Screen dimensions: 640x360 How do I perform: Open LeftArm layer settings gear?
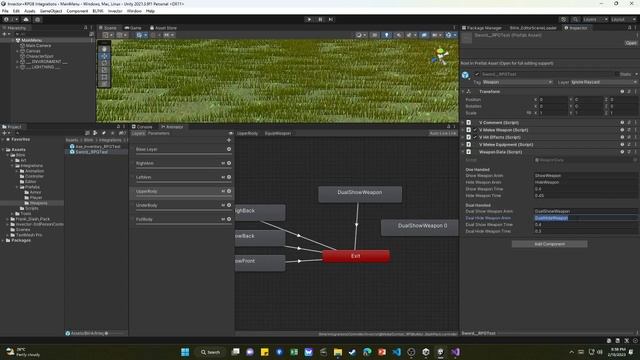click(x=229, y=177)
